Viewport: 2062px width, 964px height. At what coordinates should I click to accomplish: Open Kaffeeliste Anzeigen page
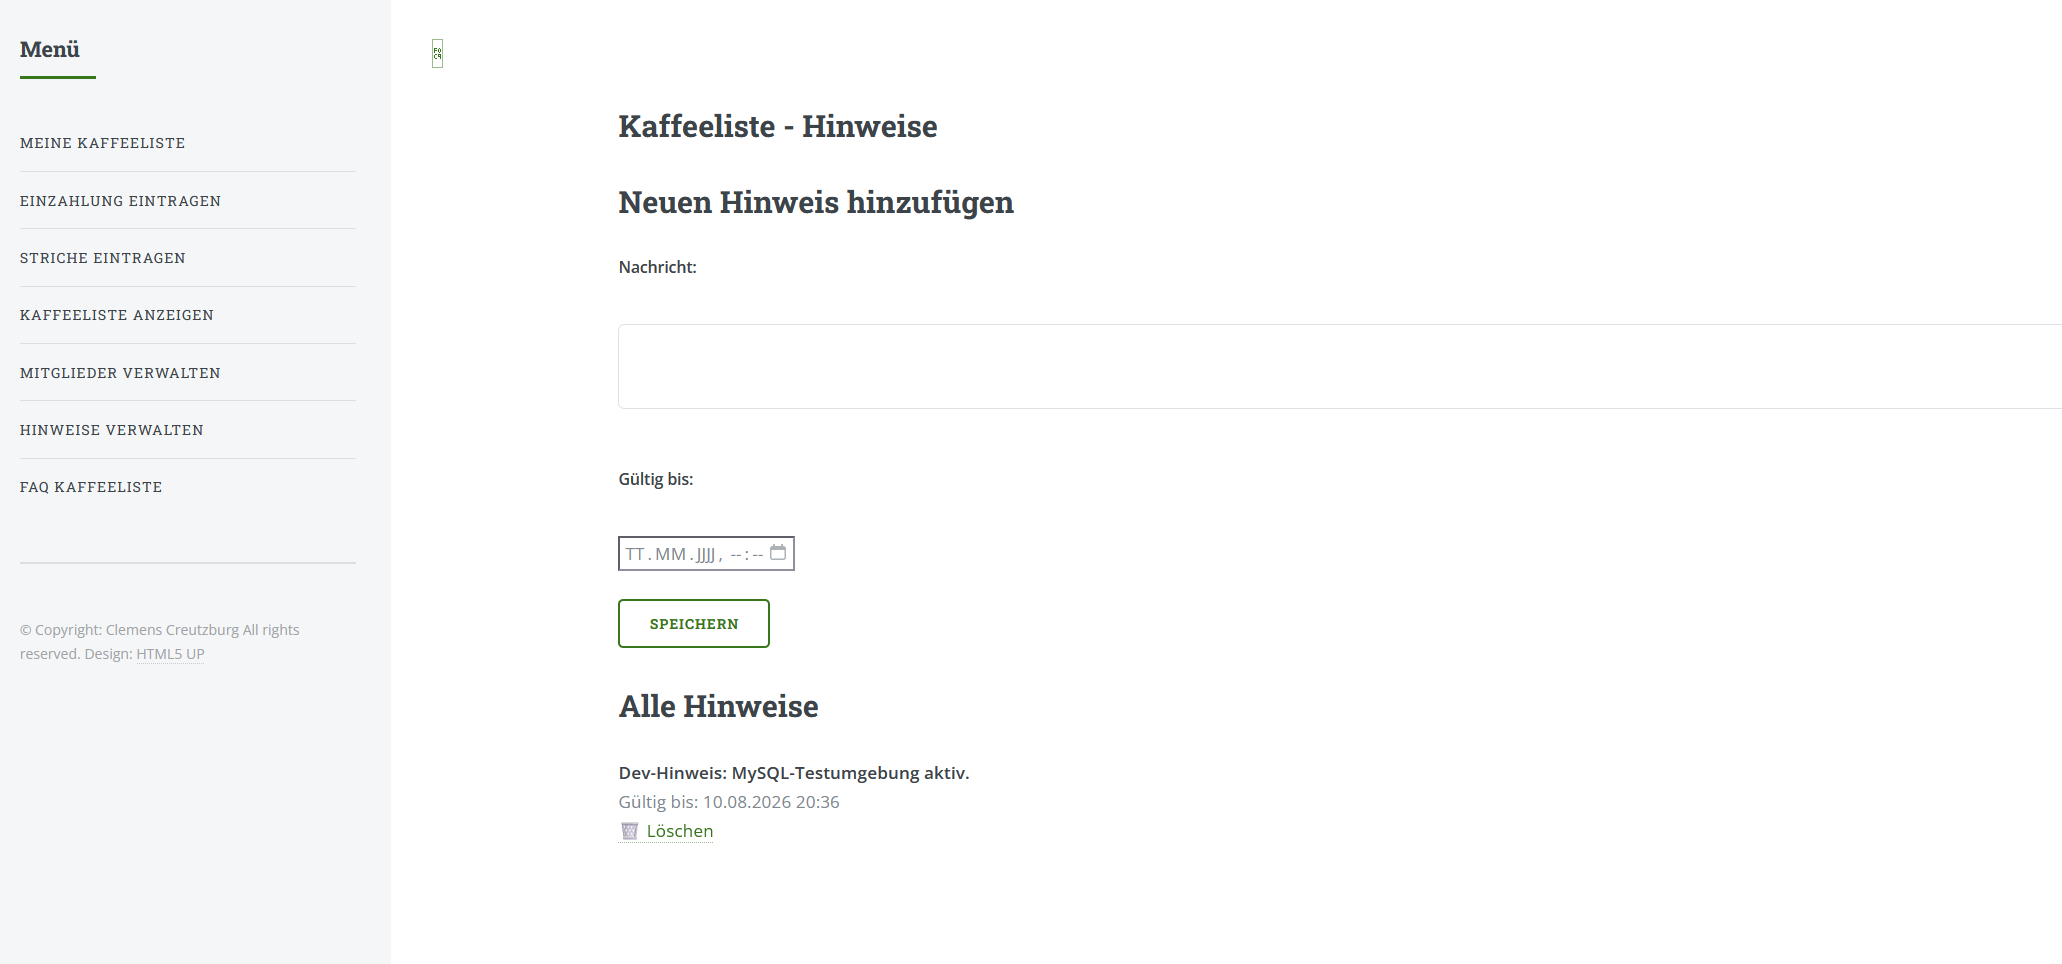tap(117, 315)
